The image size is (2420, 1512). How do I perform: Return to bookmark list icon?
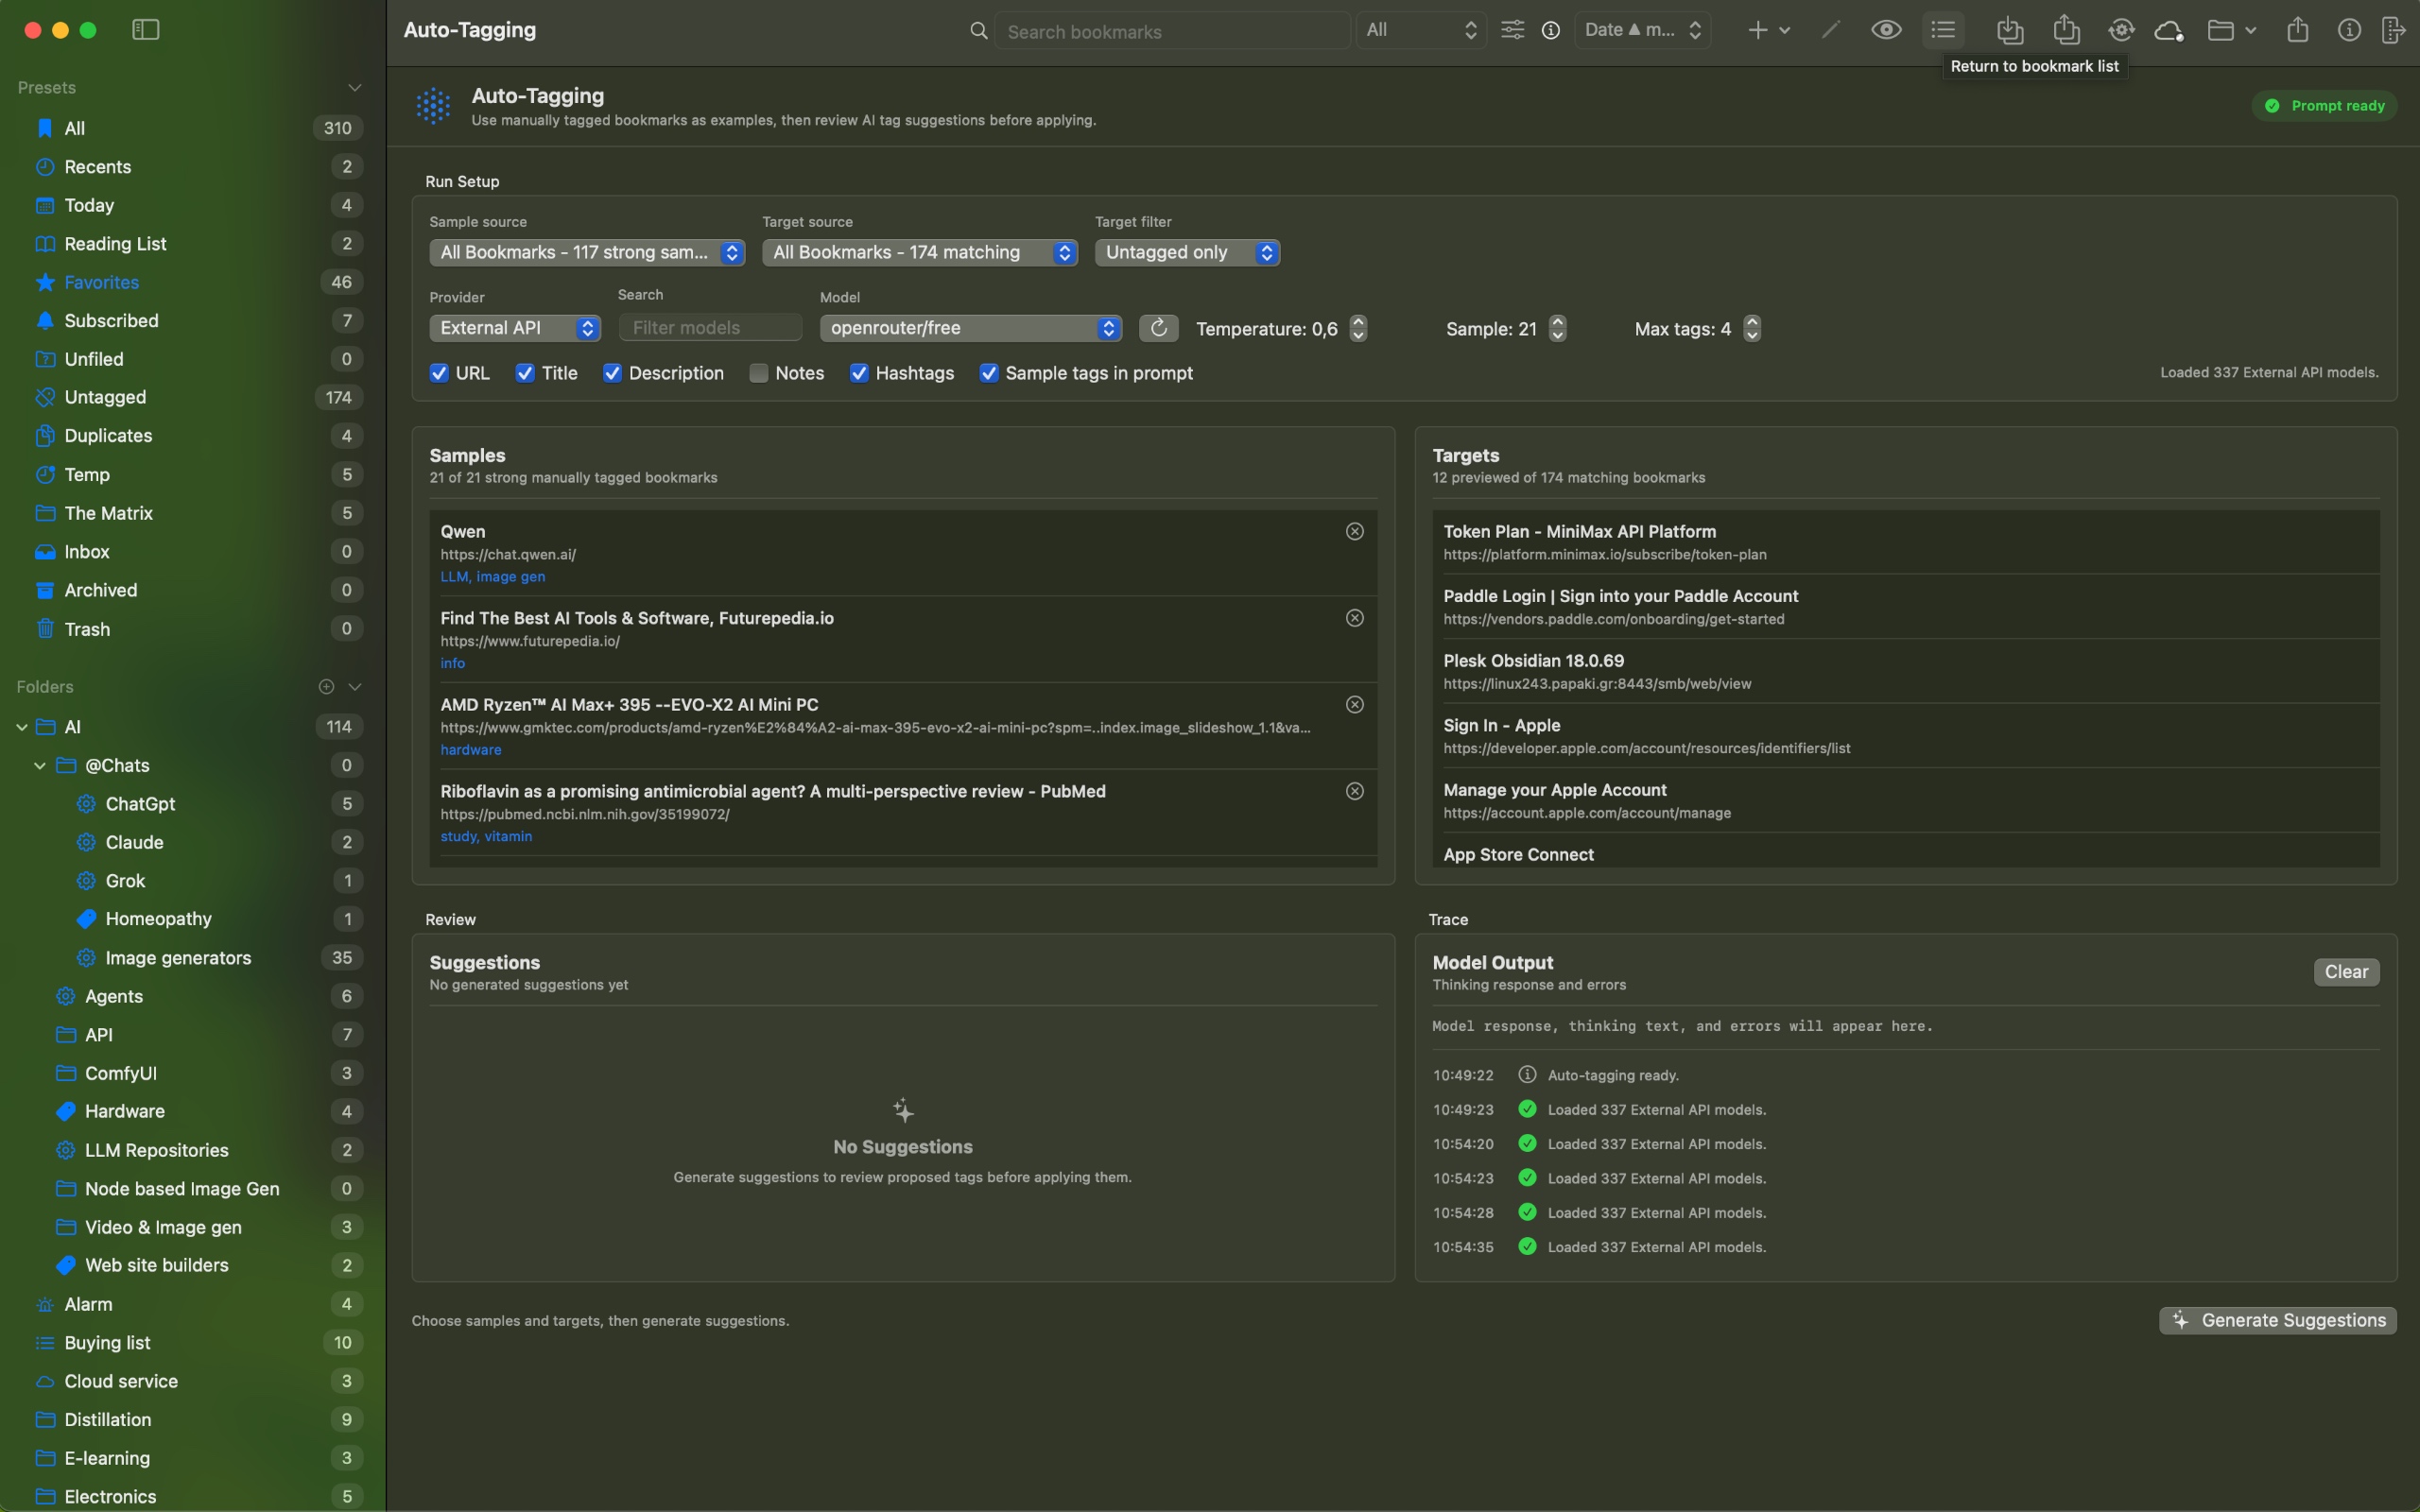coord(1943,30)
